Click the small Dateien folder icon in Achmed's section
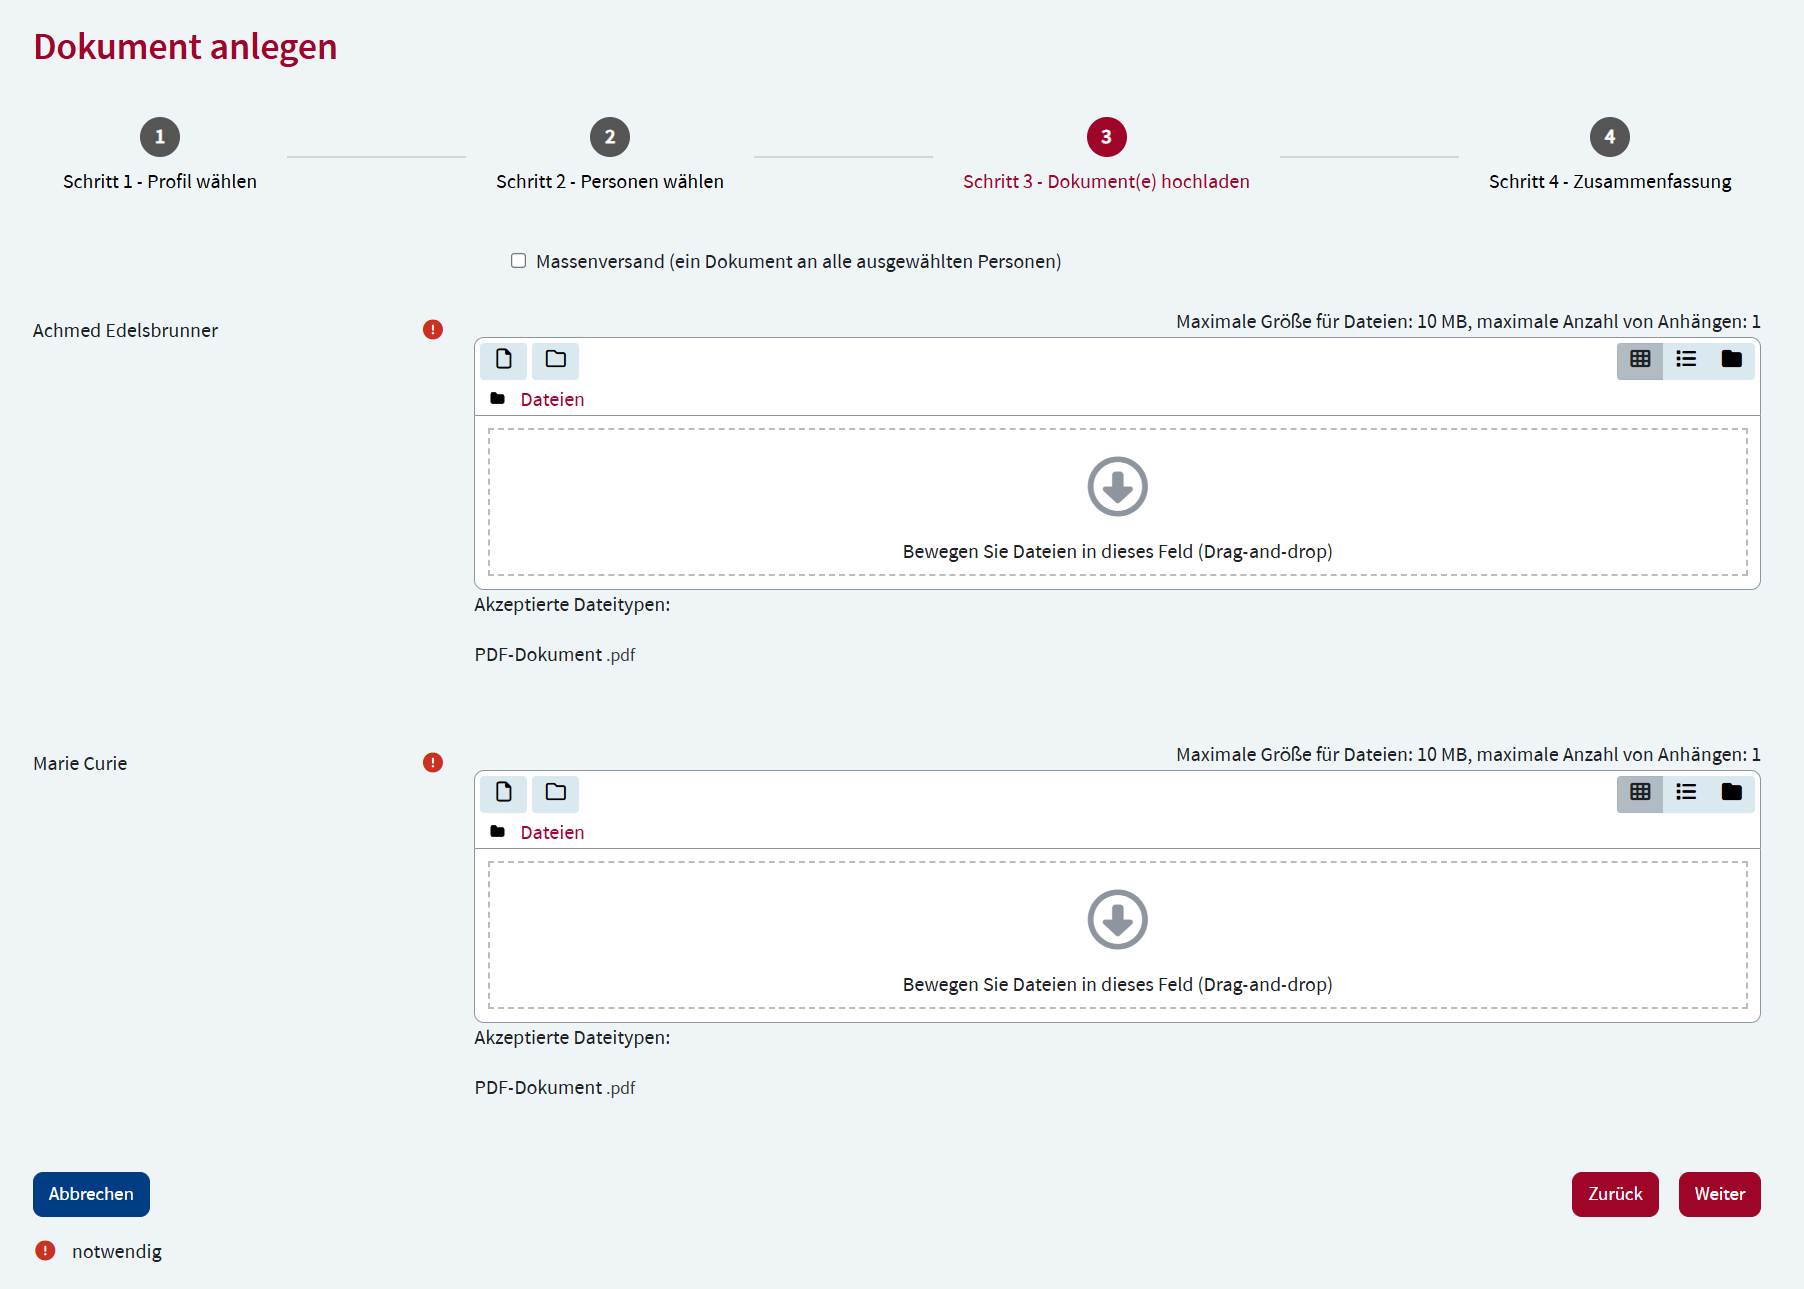The width and height of the screenshot is (1804, 1289). tap(498, 398)
